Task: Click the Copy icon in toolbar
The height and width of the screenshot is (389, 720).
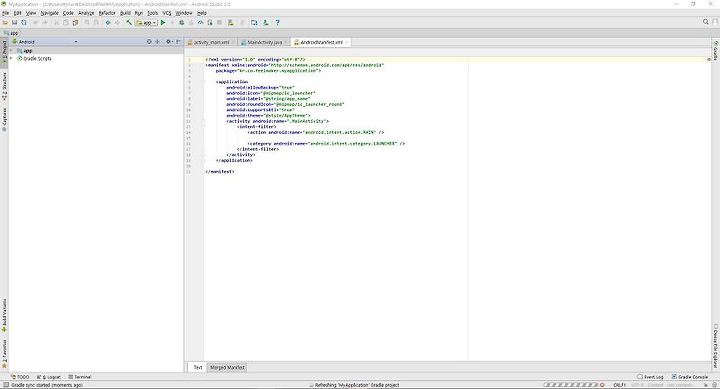Action: 66,22
